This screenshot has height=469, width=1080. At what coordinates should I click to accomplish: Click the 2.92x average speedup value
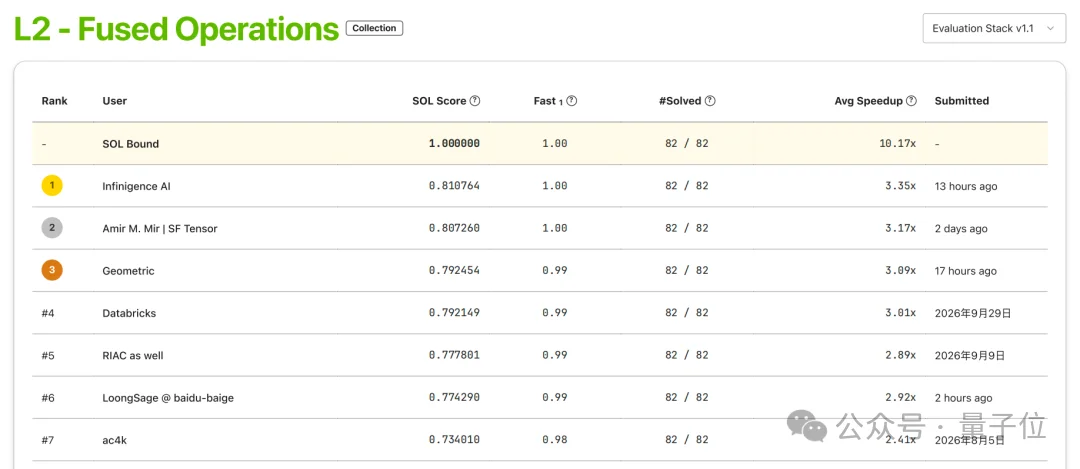tap(901, 398)
